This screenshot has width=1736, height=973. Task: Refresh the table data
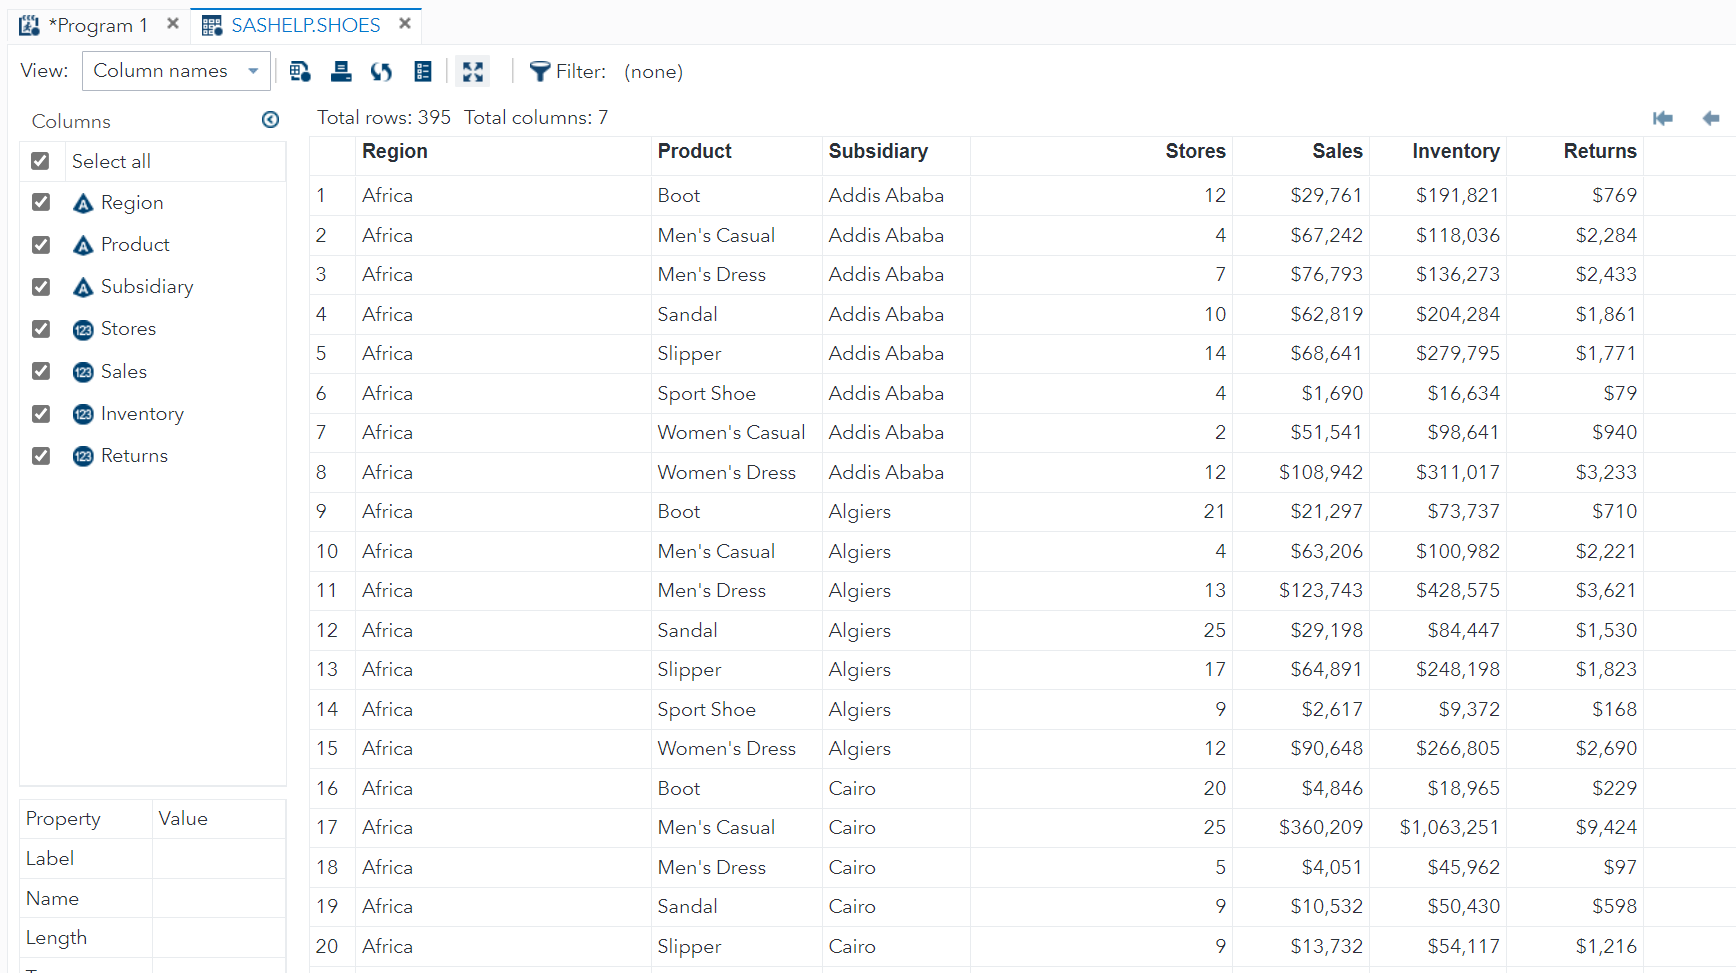(x=381, y=71)
